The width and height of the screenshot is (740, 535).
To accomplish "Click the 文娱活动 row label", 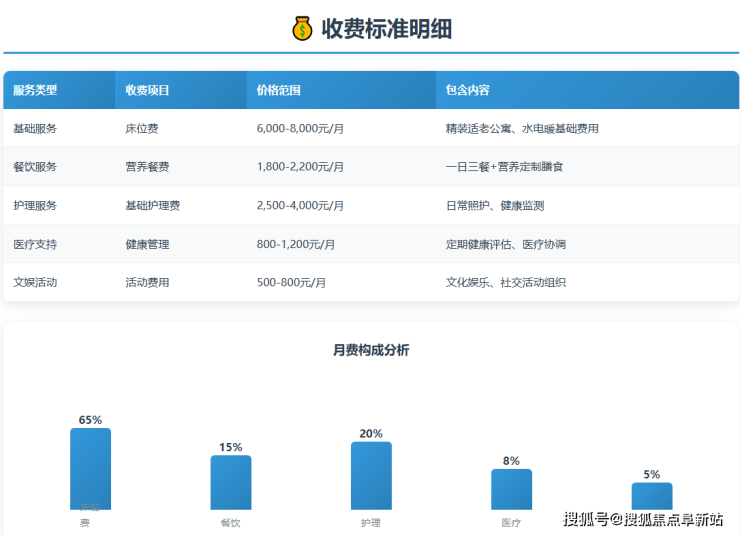I will point(35,282).
